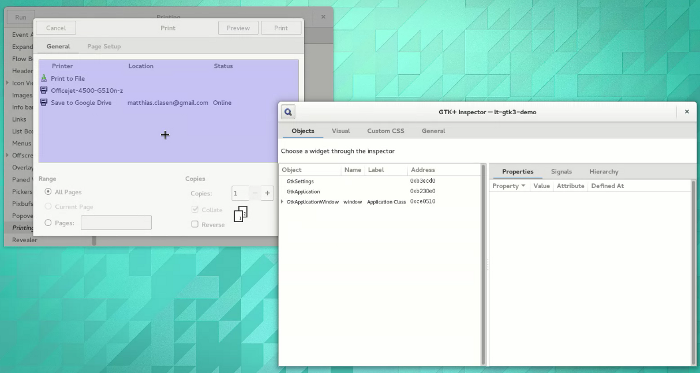Select the Save to Google Drive row
700x373 pixels.
(168, 103)
